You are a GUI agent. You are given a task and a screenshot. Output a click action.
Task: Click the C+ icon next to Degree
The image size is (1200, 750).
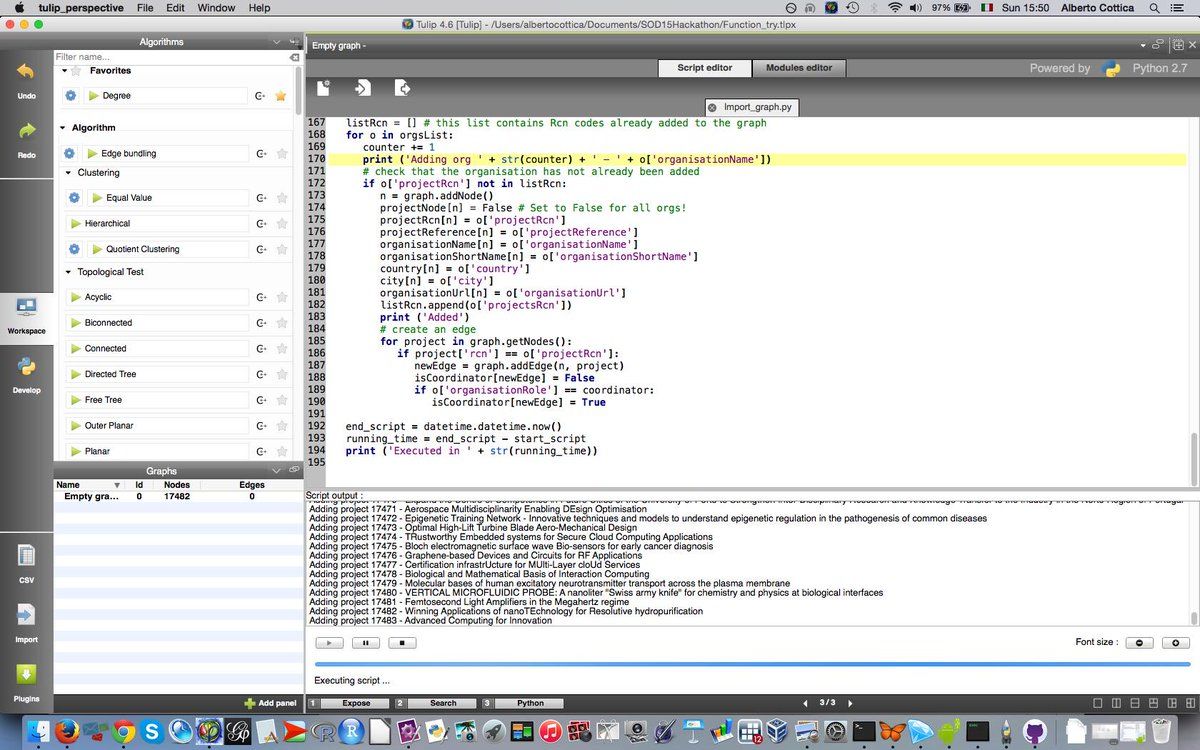(x=261, y=96)
